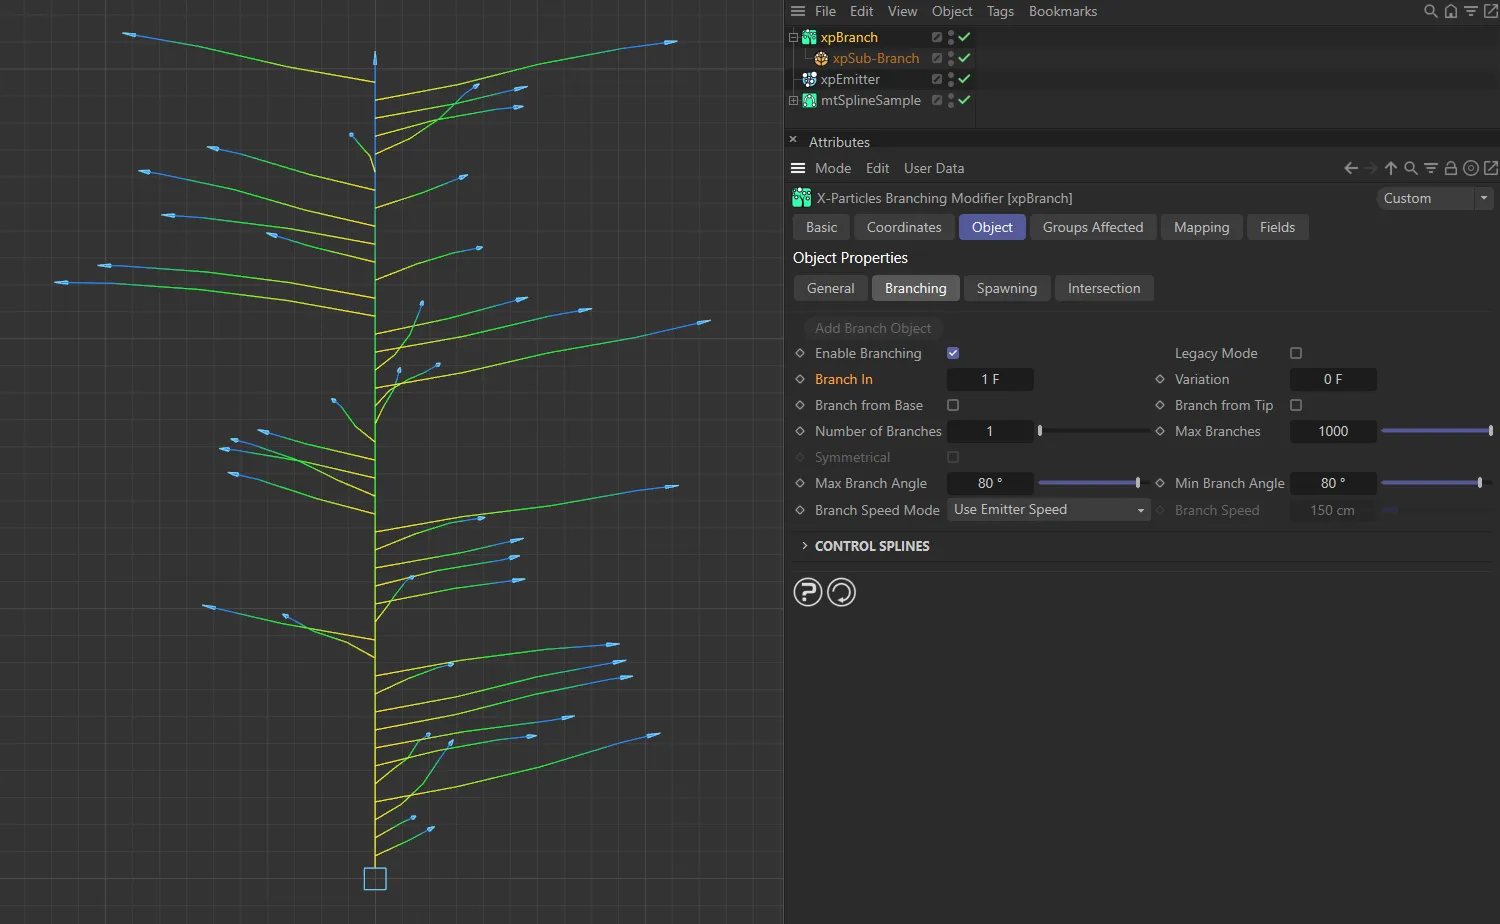Click the help question mark icon
The height and width of the screenshot is (924, 1500).
point(808,592)
